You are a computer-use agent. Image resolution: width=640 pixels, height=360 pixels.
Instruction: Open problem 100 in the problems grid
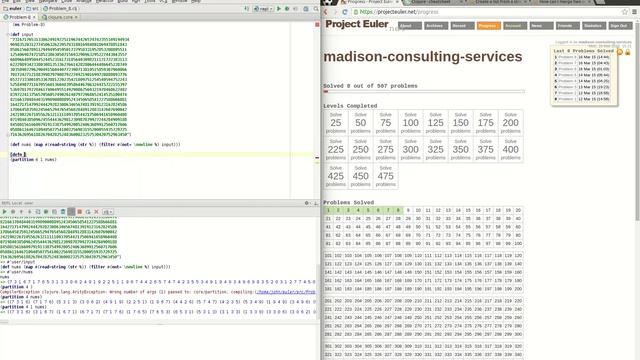pos(518,243)
